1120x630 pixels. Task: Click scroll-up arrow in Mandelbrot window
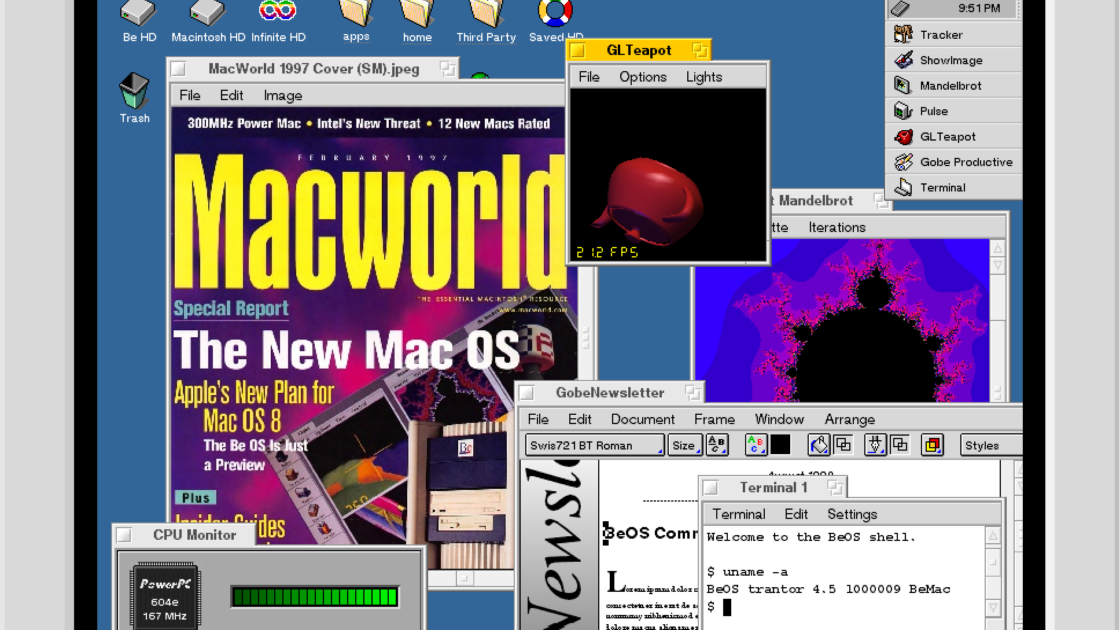[x=998, y=249]
